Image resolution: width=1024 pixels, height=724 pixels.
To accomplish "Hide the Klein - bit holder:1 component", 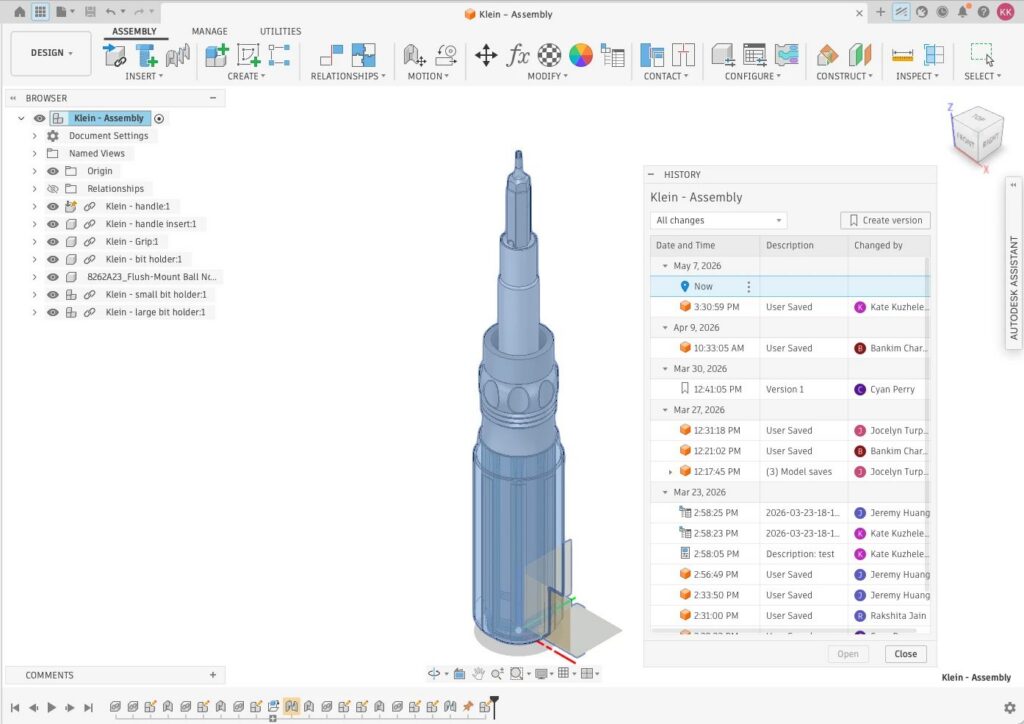I will 53,259.
